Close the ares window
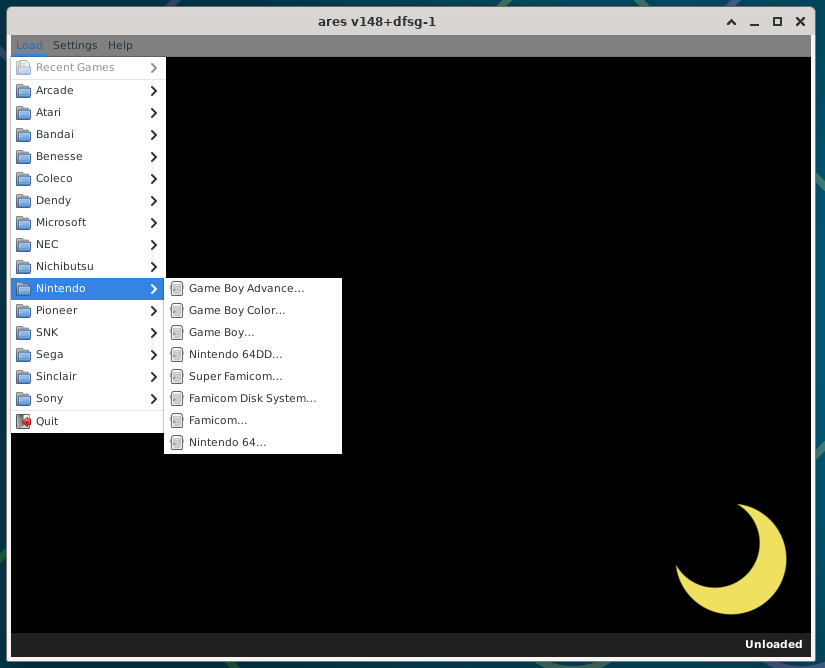 pyautogui.click(x=800, y=22)
